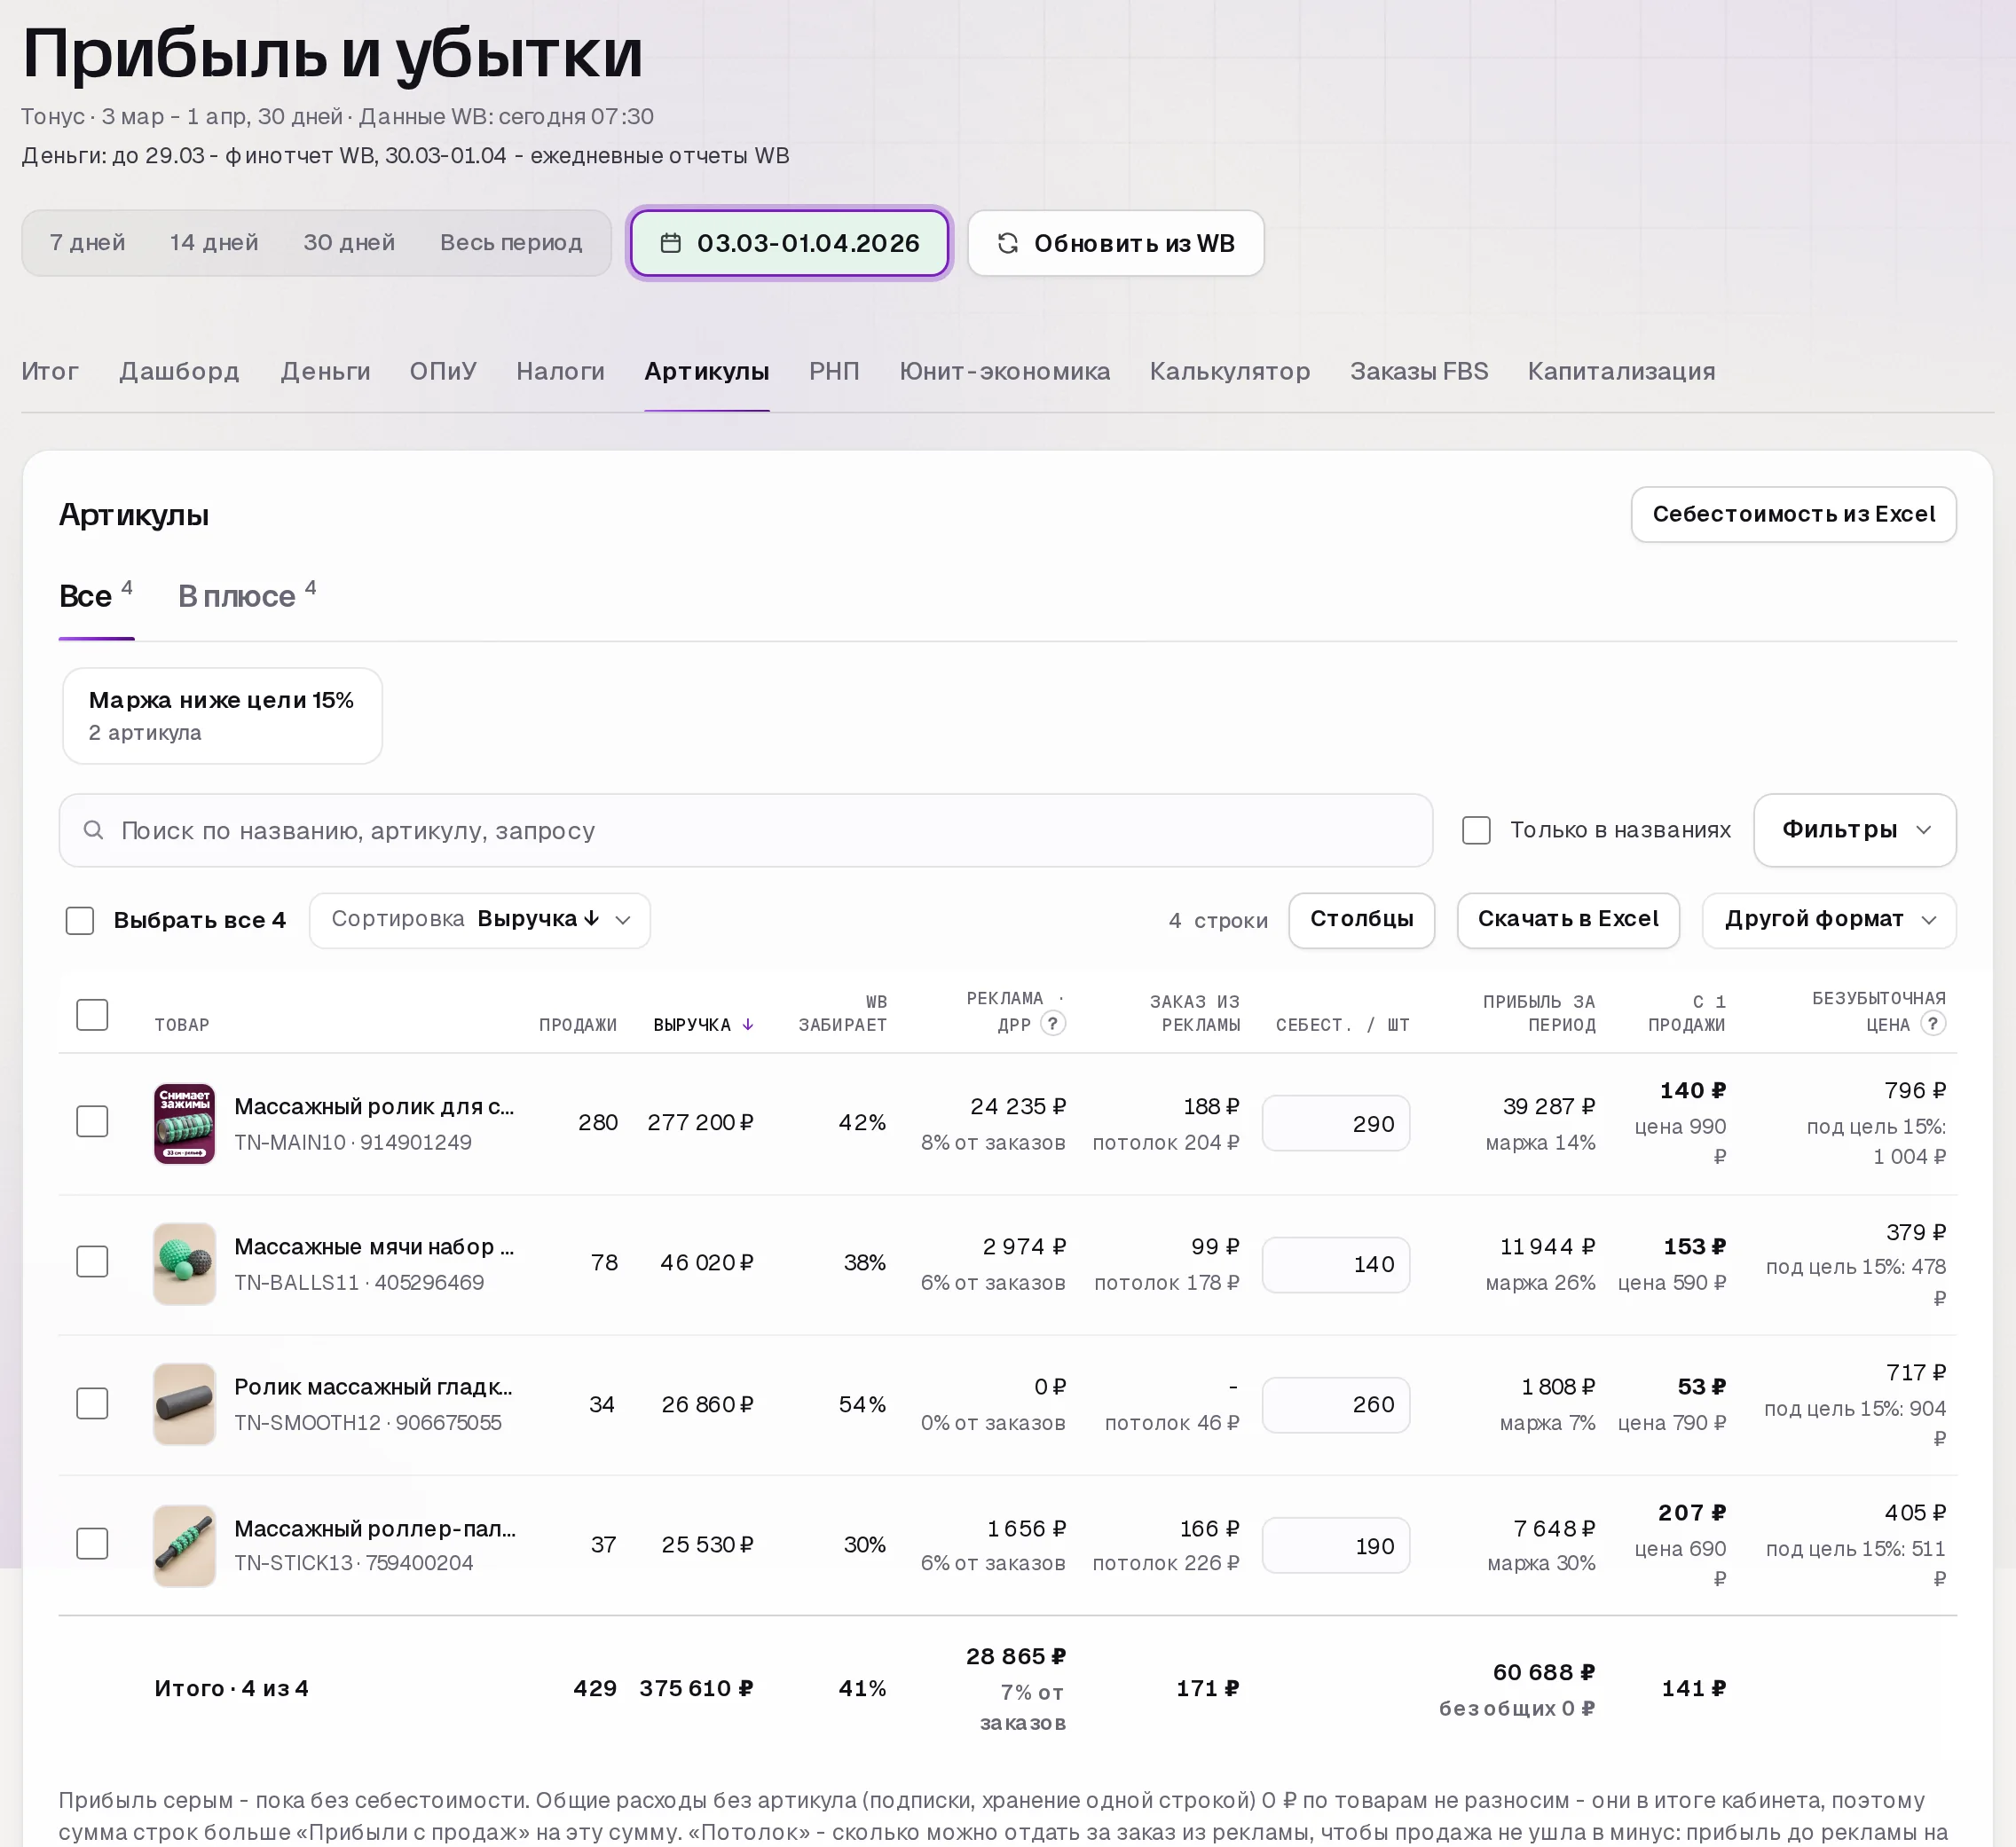Screen dimensions: 2016x1847
Task: Click the Себестоимость из Excel button
Action: (1793, 514)
